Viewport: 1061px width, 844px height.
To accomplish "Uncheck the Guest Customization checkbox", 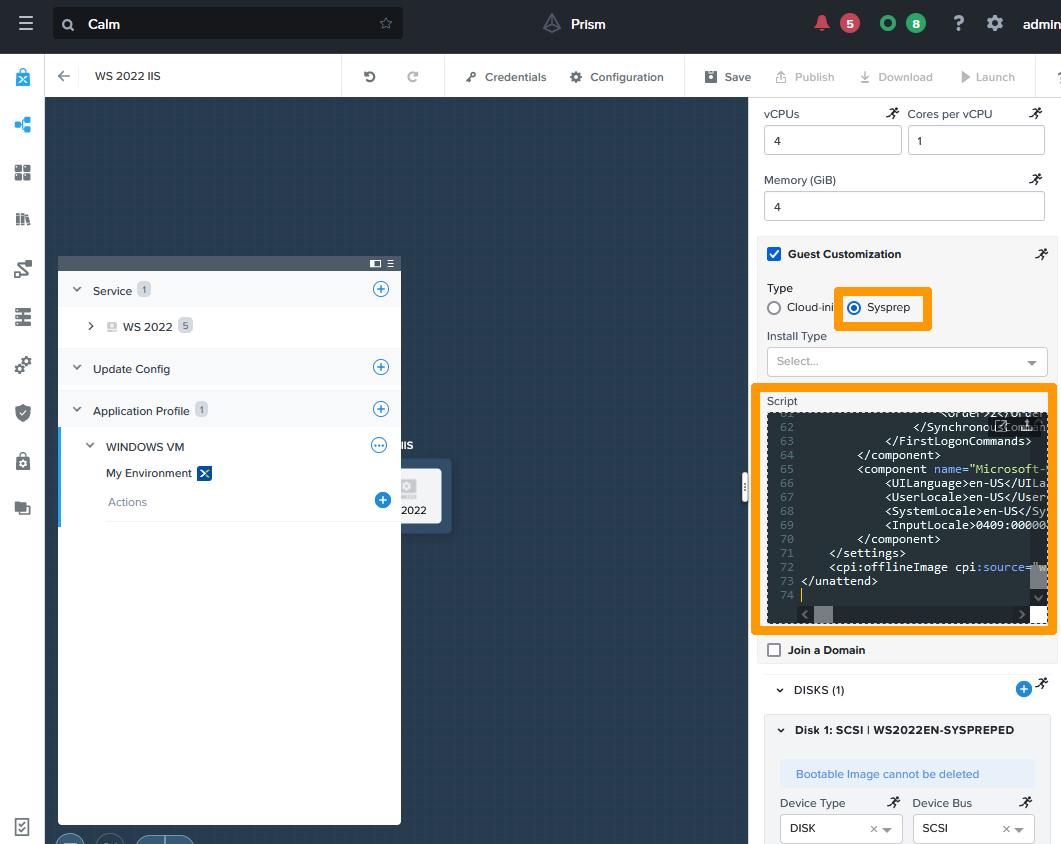I will (x=774, y=254).
